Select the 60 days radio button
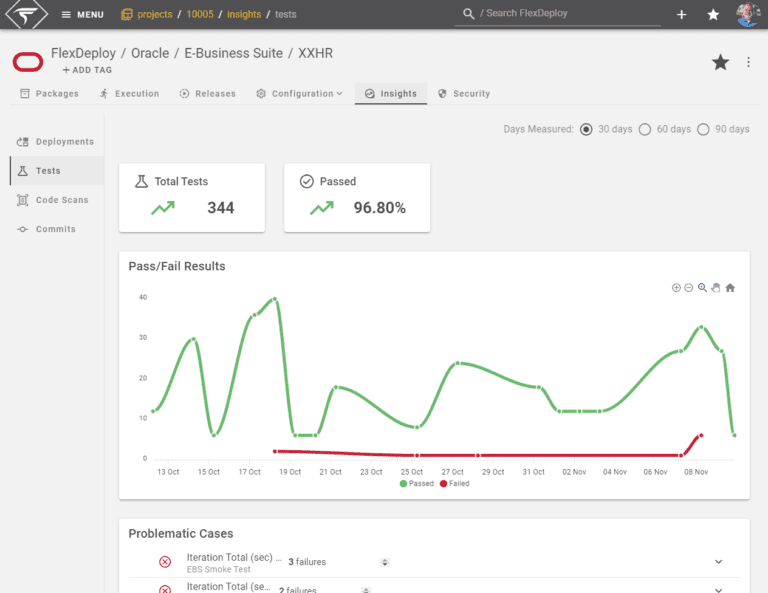 pyautogui.click(x=645, y=129)
